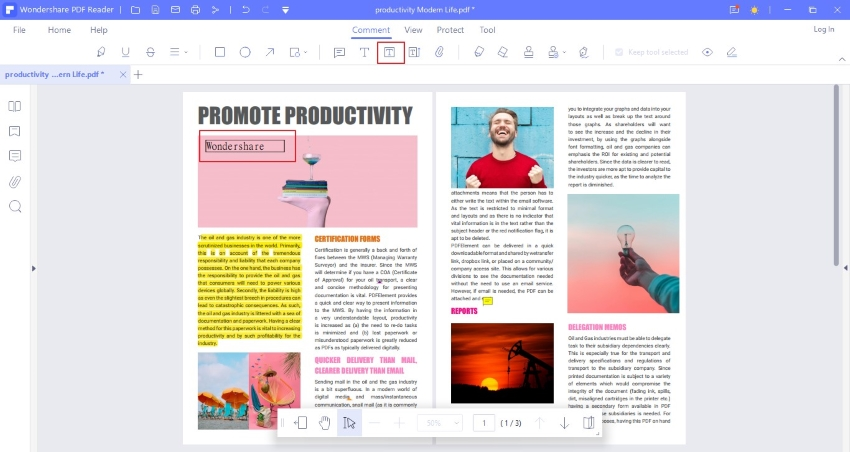
Task: Select the Pencil drawing tool
Action: coord(479,52)
